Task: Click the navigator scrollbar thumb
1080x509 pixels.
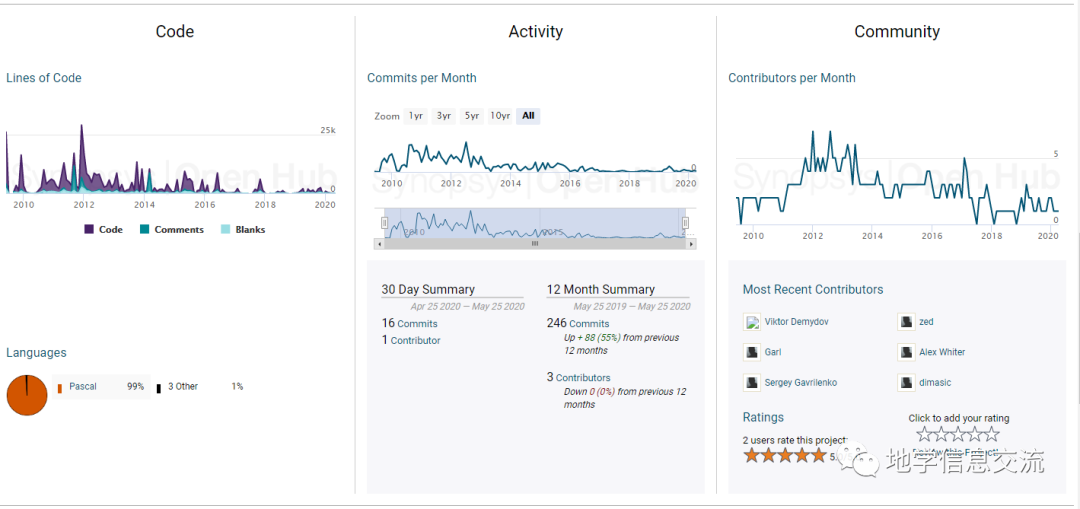Action: (x=534, y=244)
